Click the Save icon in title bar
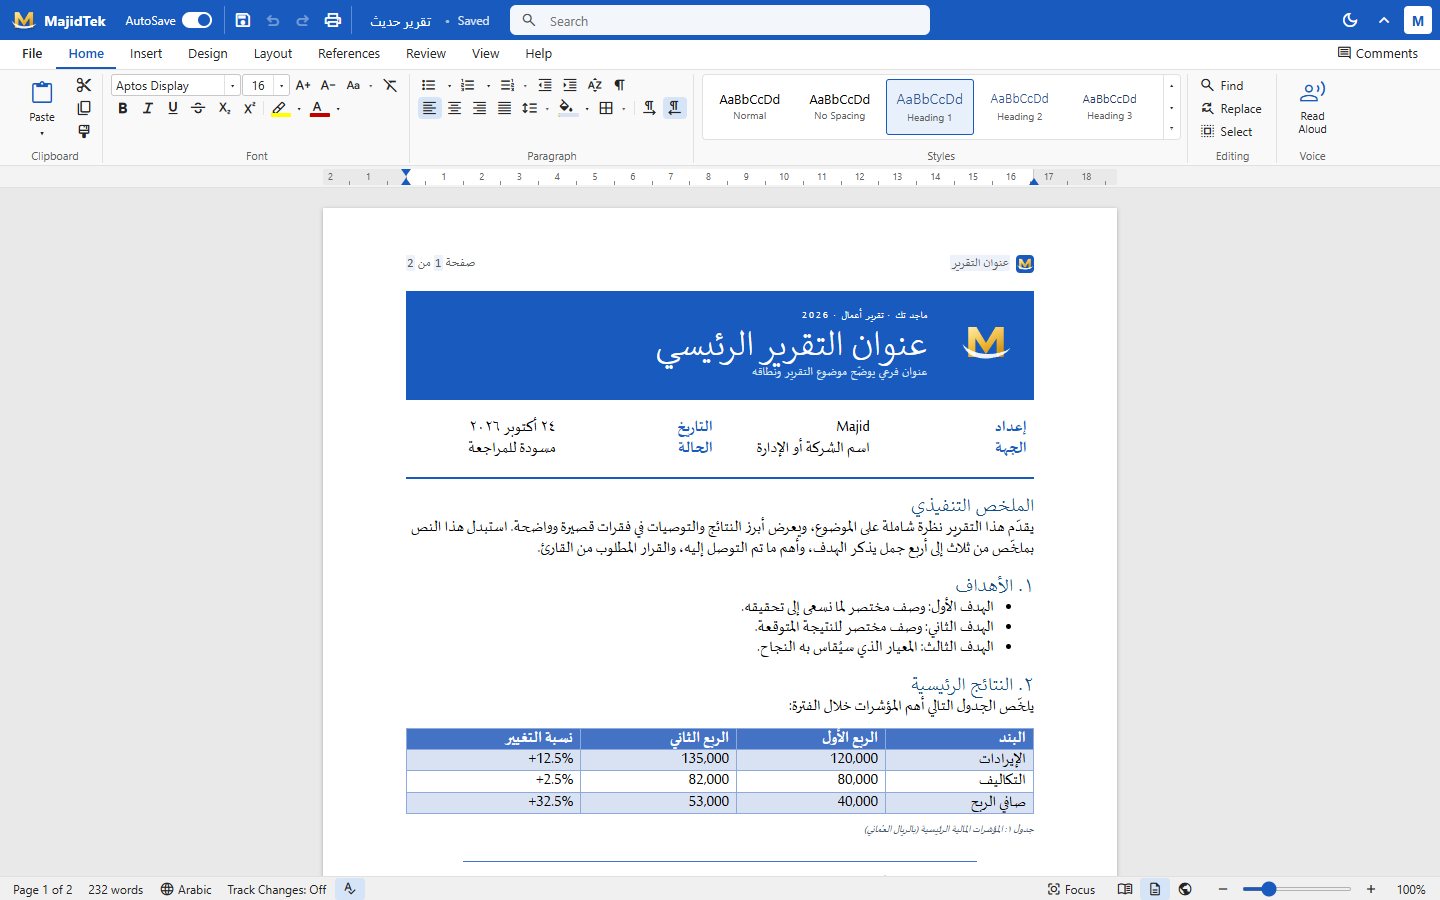The image size is (1440, 900). [x=242, y=20]
